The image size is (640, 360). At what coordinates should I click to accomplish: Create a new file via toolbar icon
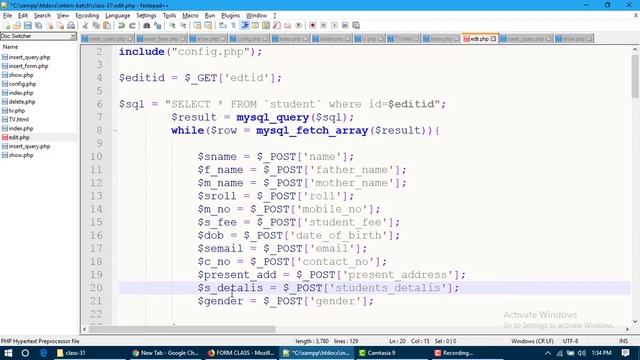[7, 26]
